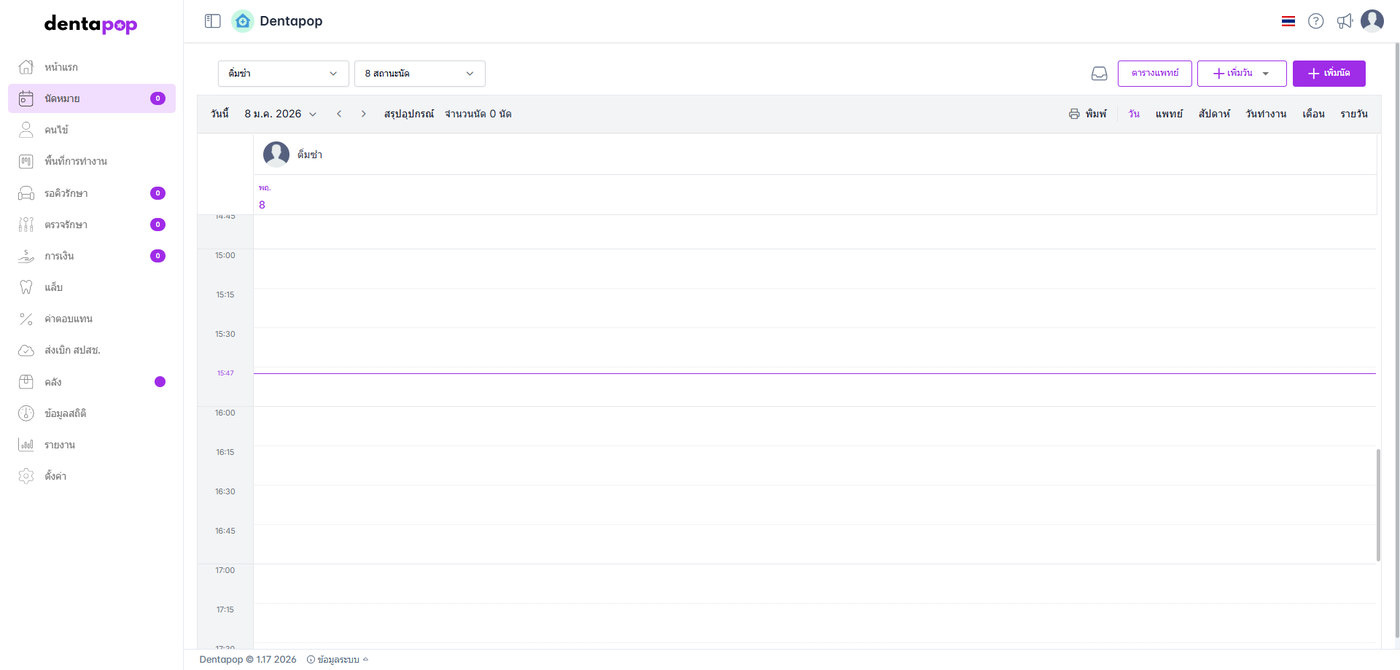Click the รายงาน bar chart icon

(26, 445)
